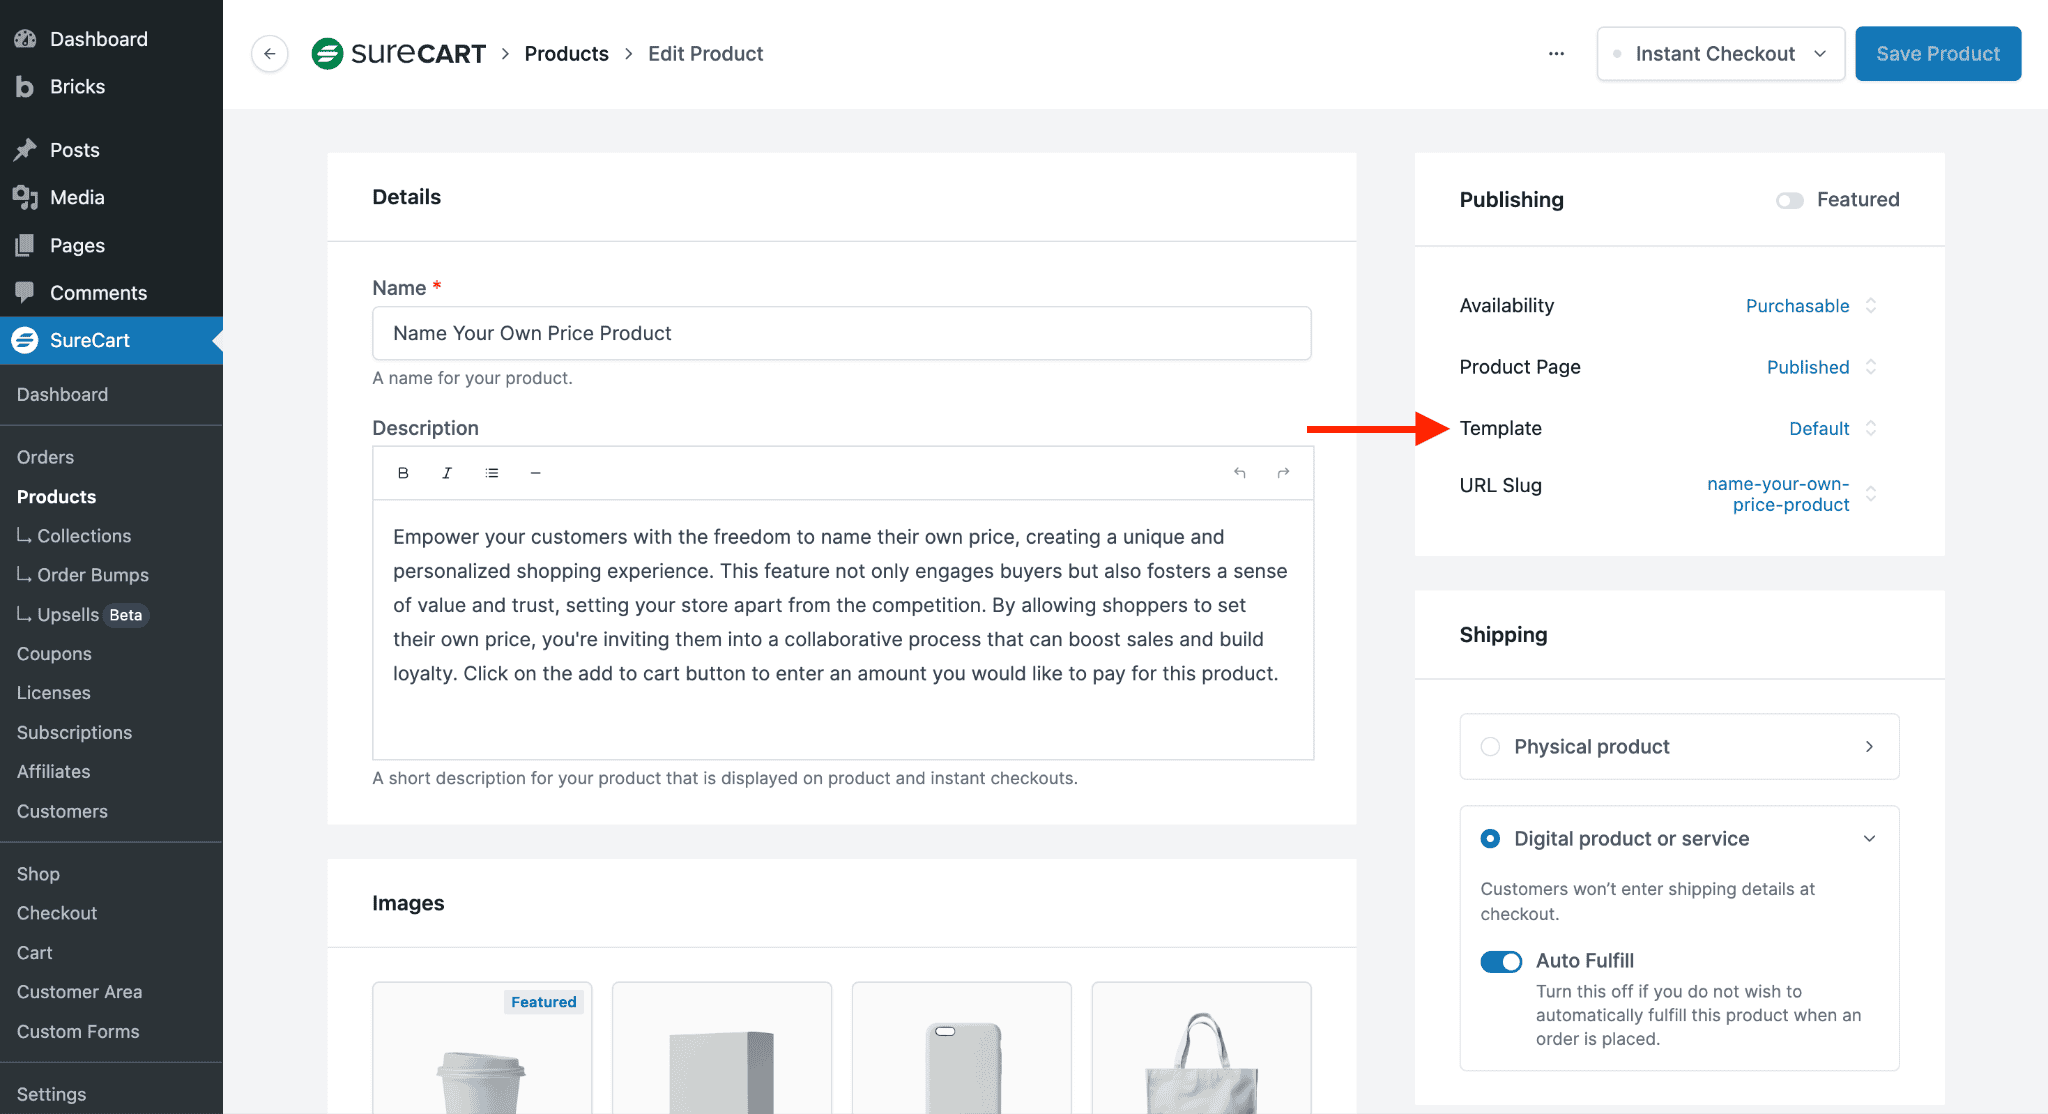Go to Coupons in sidebar menu

tap(54, 654)
